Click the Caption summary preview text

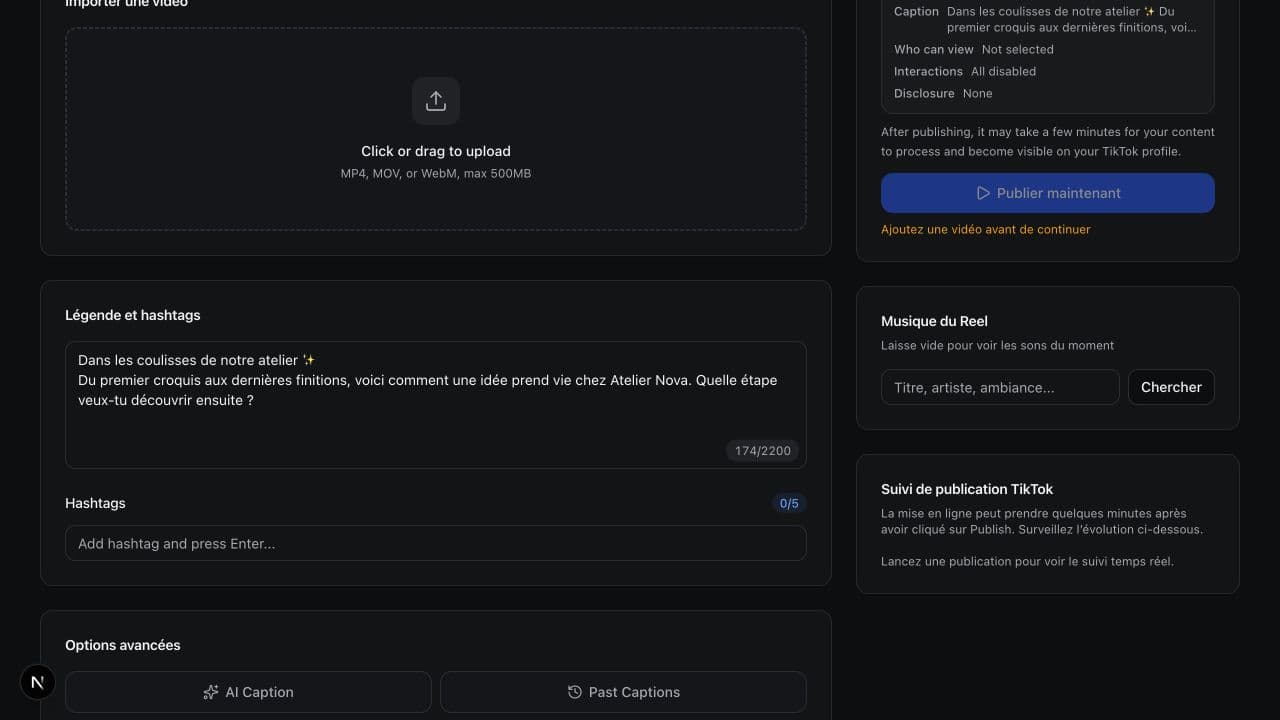pos(1072,19)
